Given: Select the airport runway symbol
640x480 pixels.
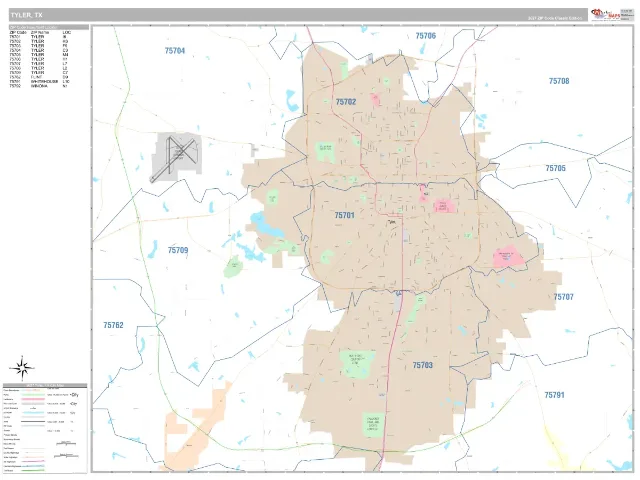Looking at the screenshot, I should [177, 156].
